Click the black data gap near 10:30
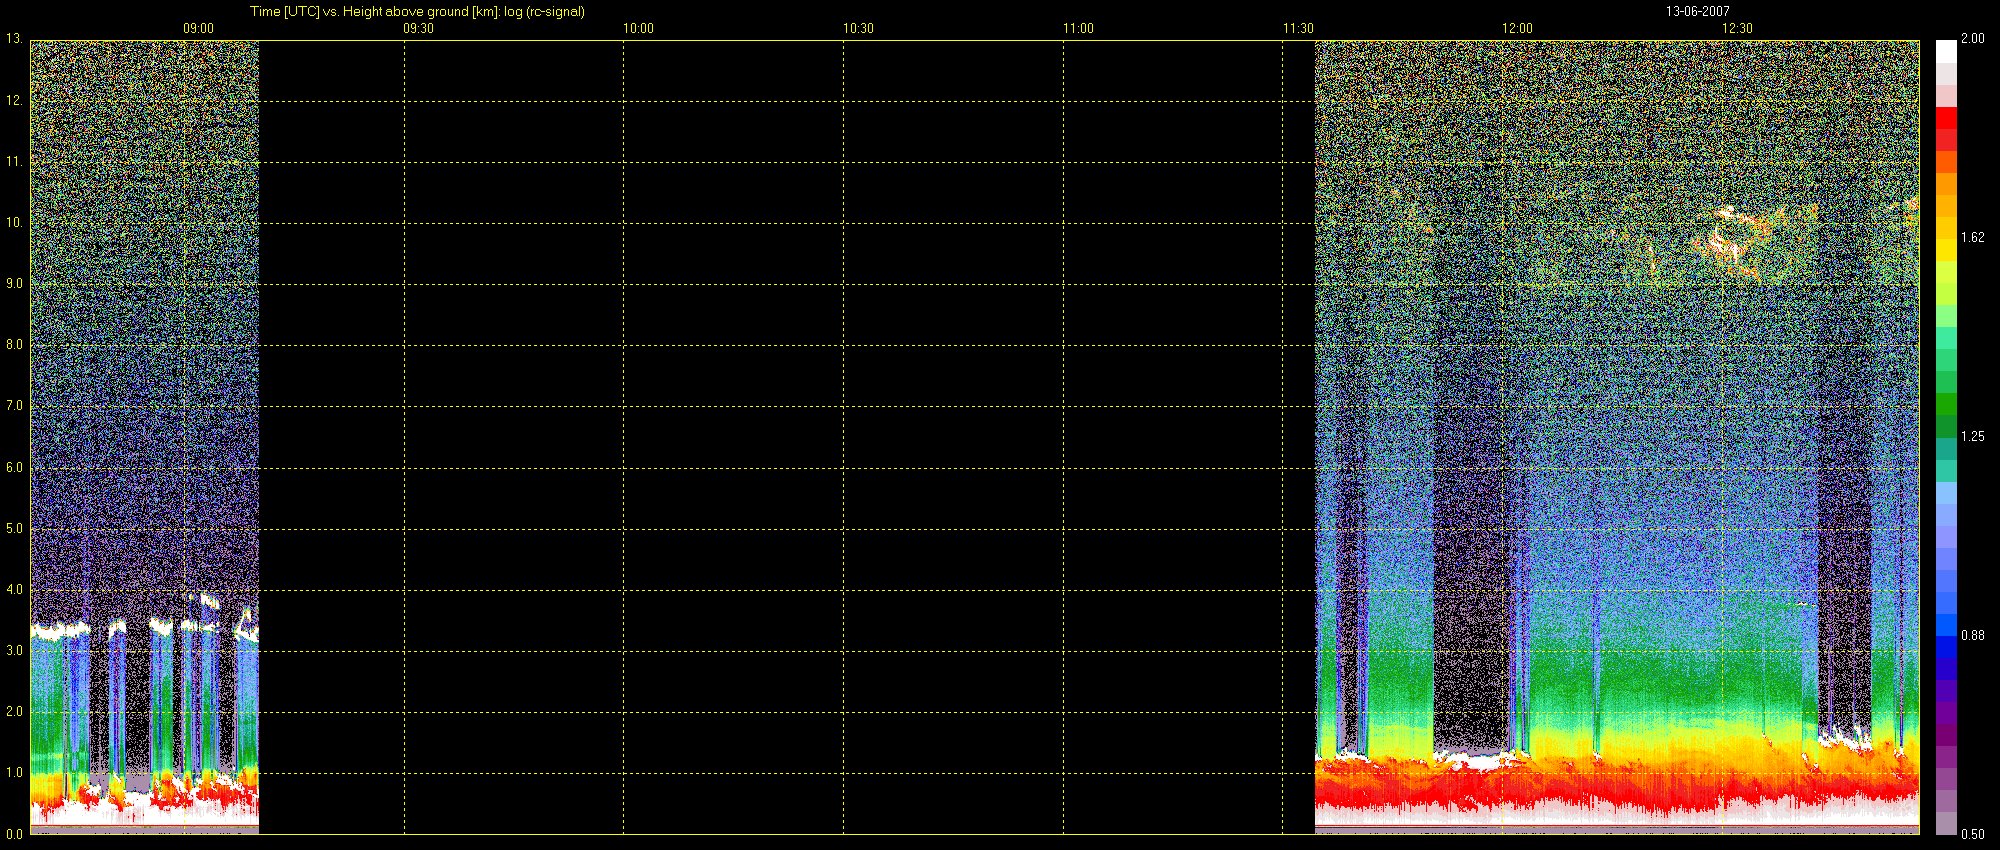 tap(786, 437)
